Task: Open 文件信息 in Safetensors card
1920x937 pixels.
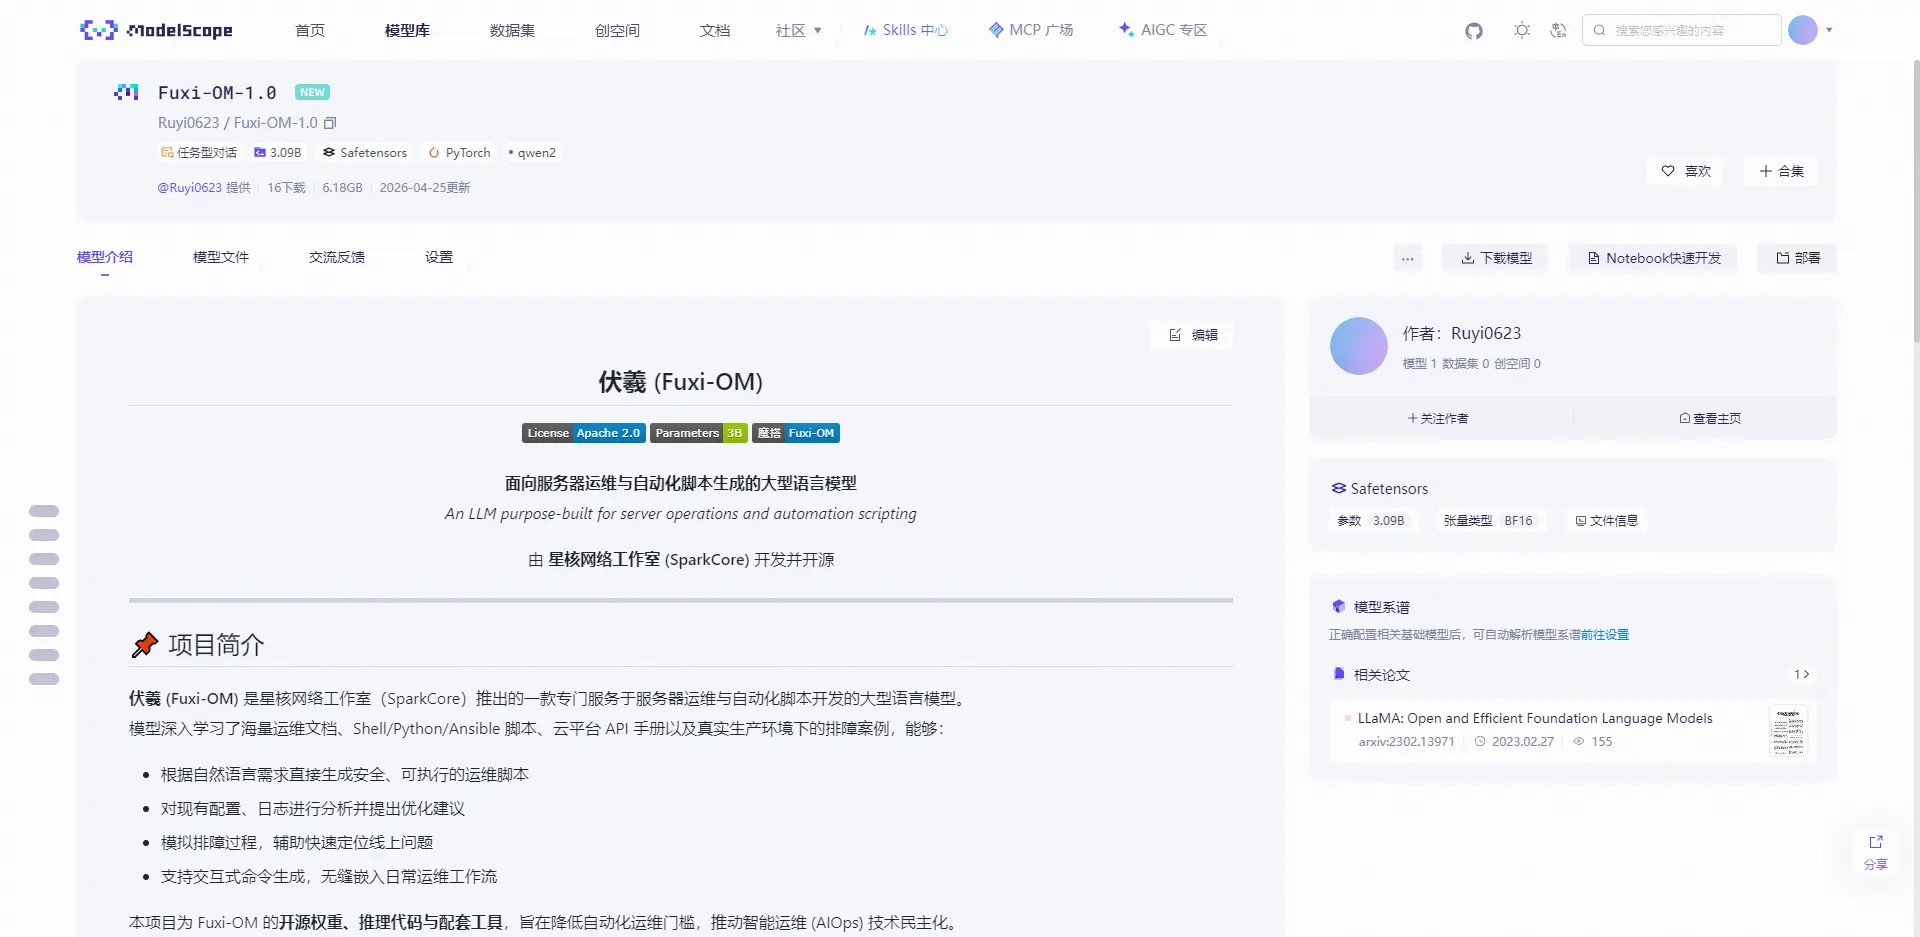Action: click(1606, 521)
